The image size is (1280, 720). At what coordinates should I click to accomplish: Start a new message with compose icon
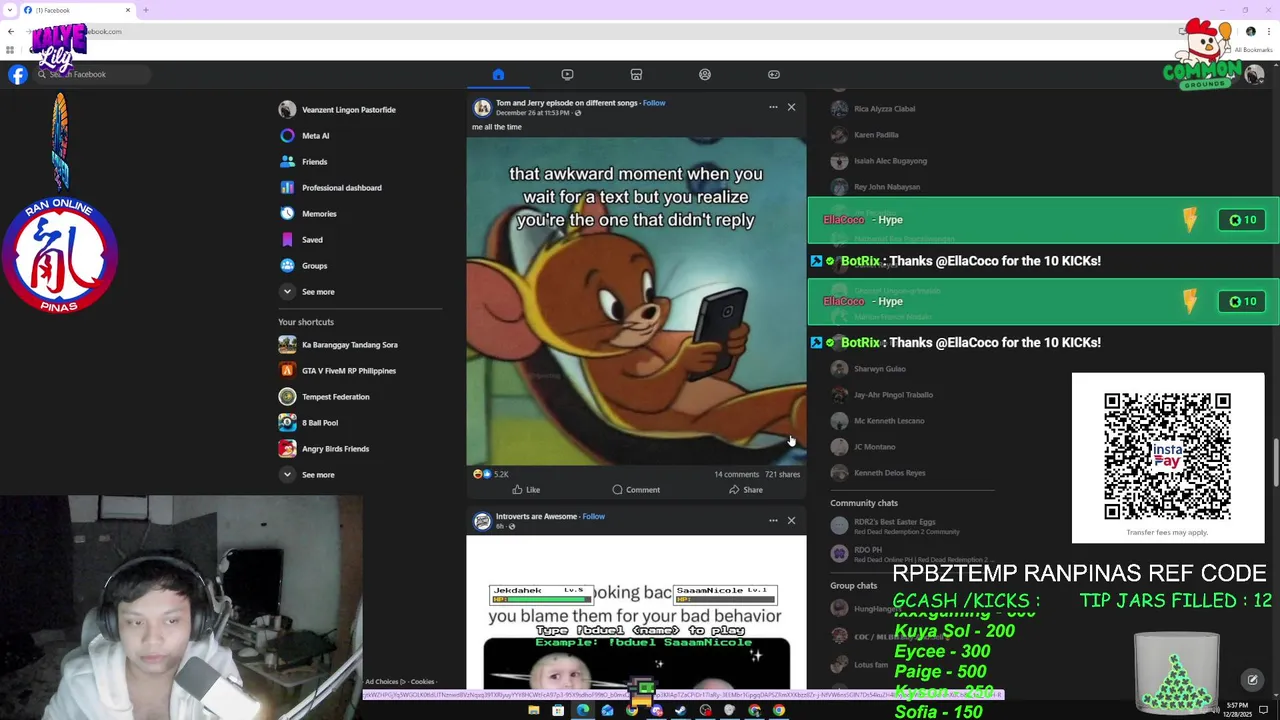1252,680
